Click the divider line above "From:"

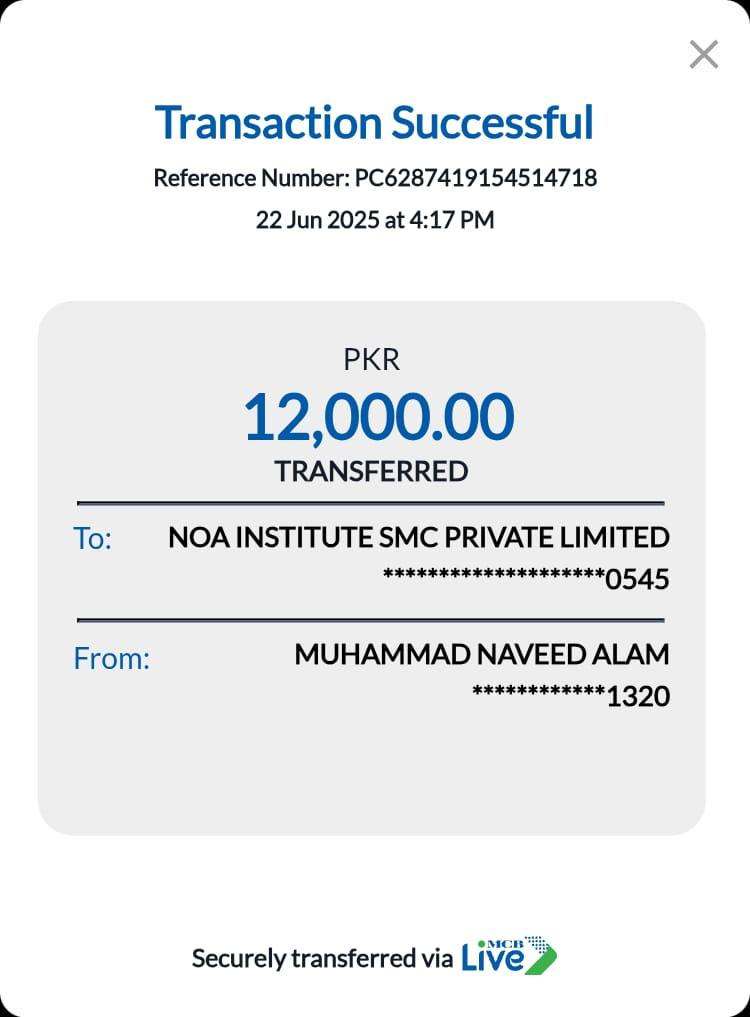coord(371,620)
